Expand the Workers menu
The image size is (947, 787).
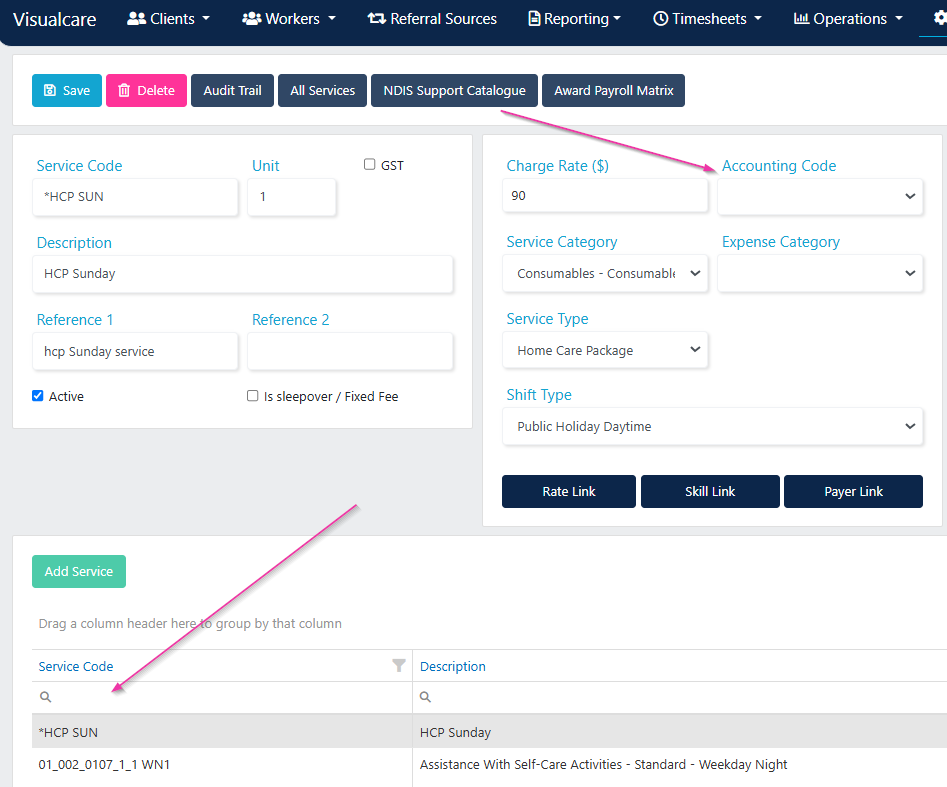coord(289,19)
